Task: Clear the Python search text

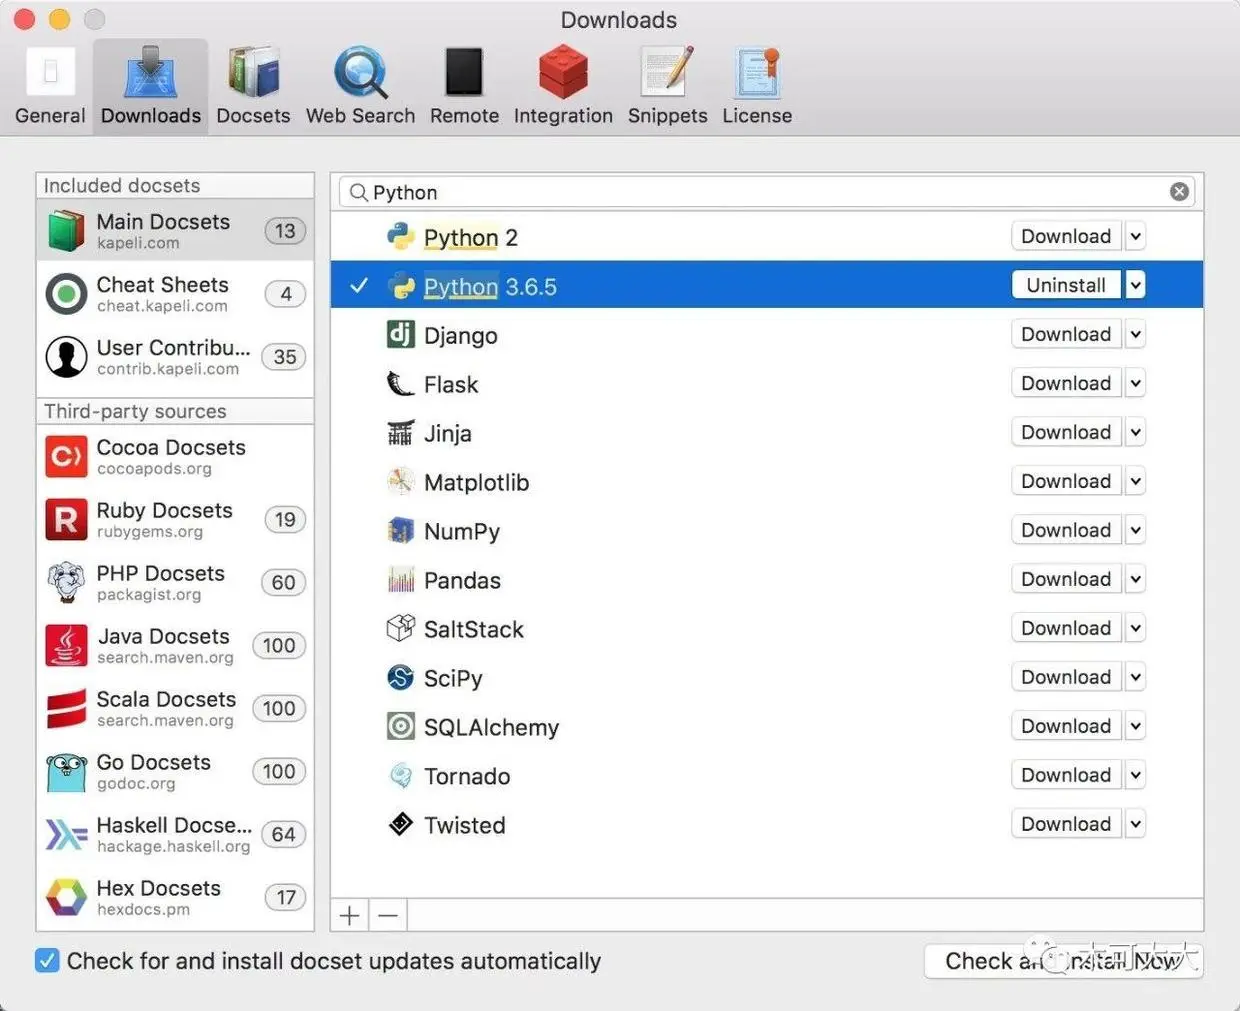Action: (1180, 191)
